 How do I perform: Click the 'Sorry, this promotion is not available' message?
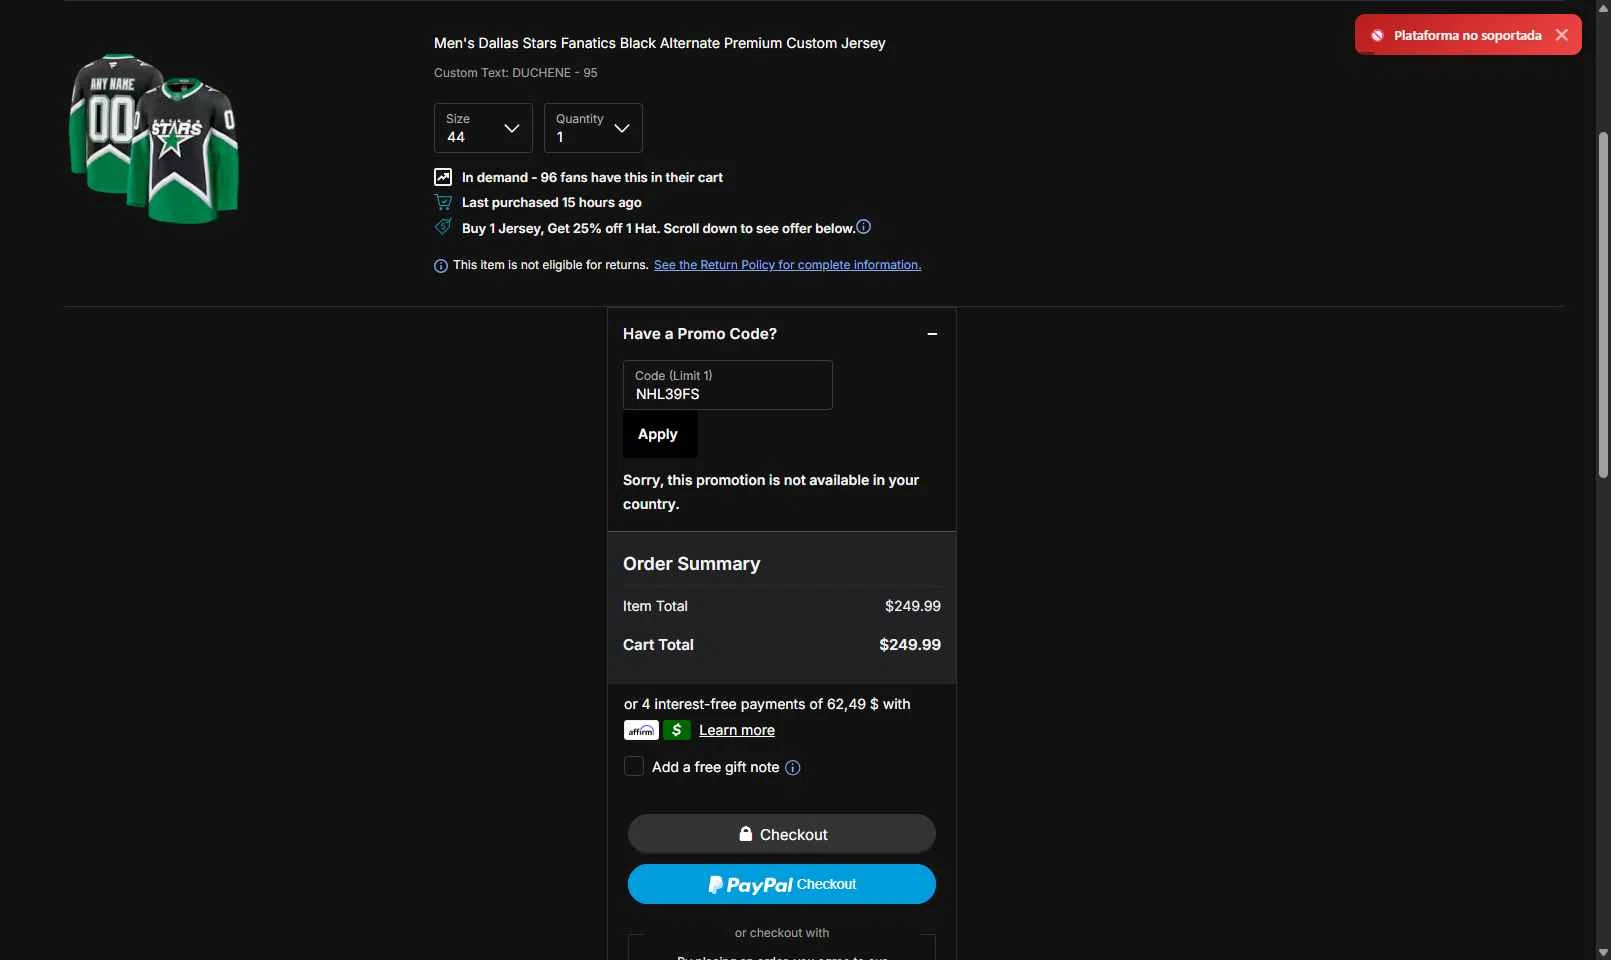(771, 492)
